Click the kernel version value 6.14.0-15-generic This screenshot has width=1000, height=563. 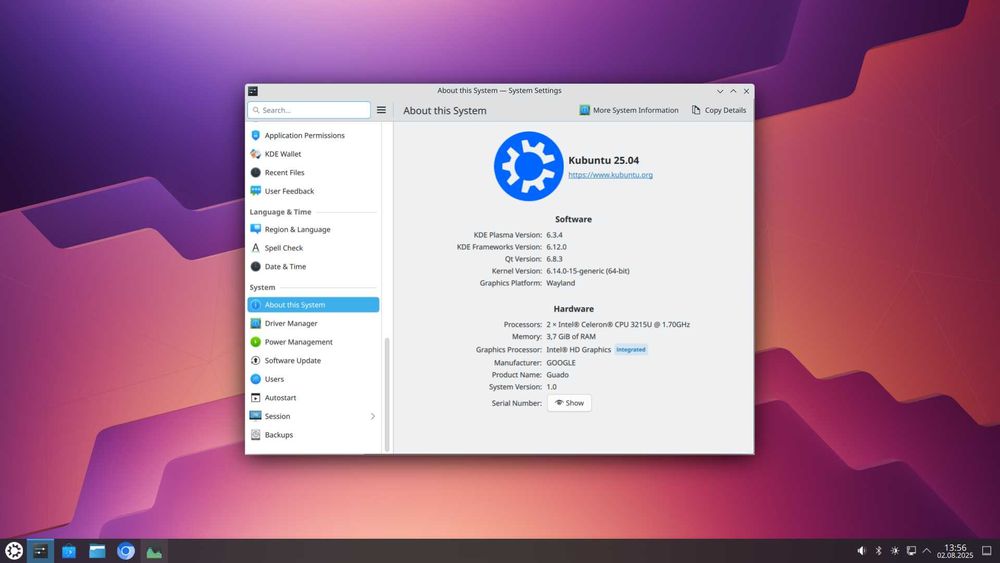pos(587,271)
